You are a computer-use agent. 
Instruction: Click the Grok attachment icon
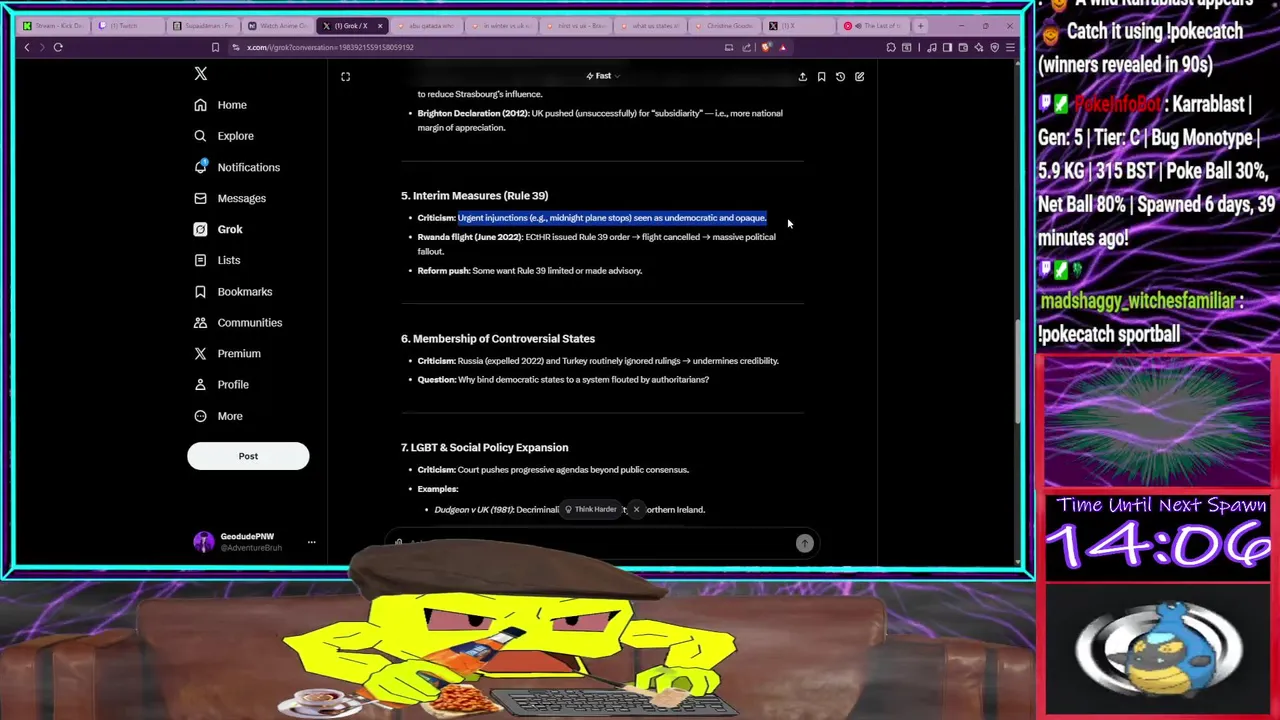pos(398,543)
